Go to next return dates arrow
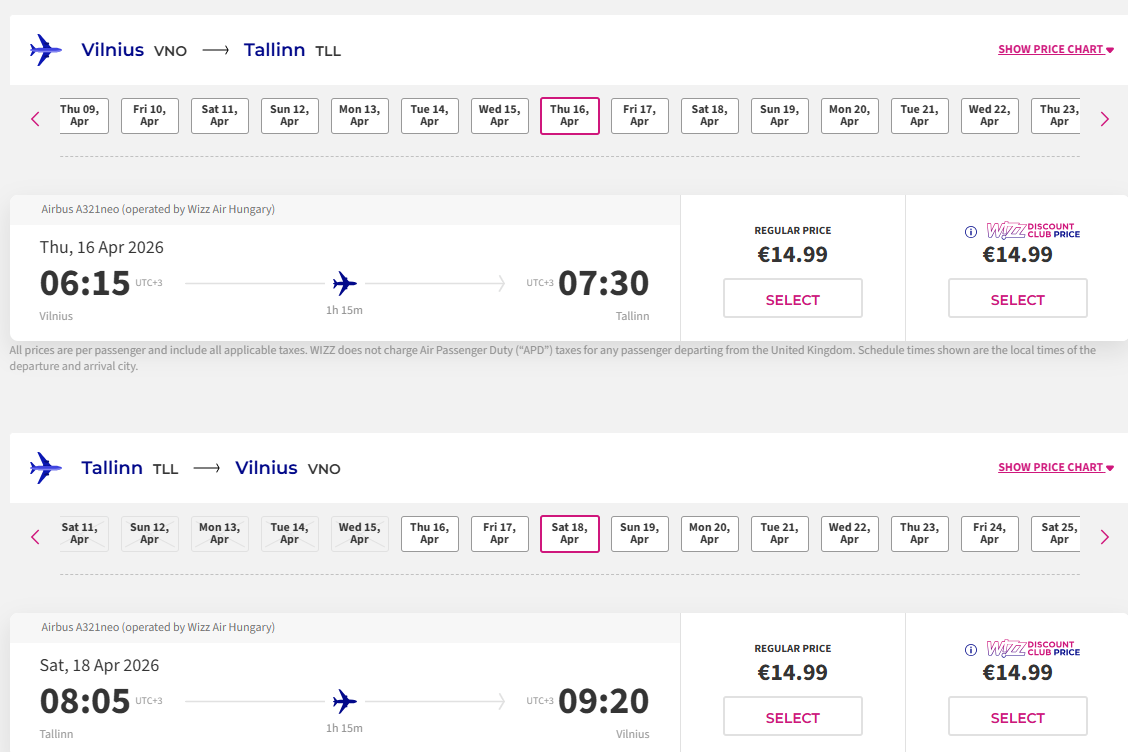The image size is (1128, 752). (x=1104, y=537)
